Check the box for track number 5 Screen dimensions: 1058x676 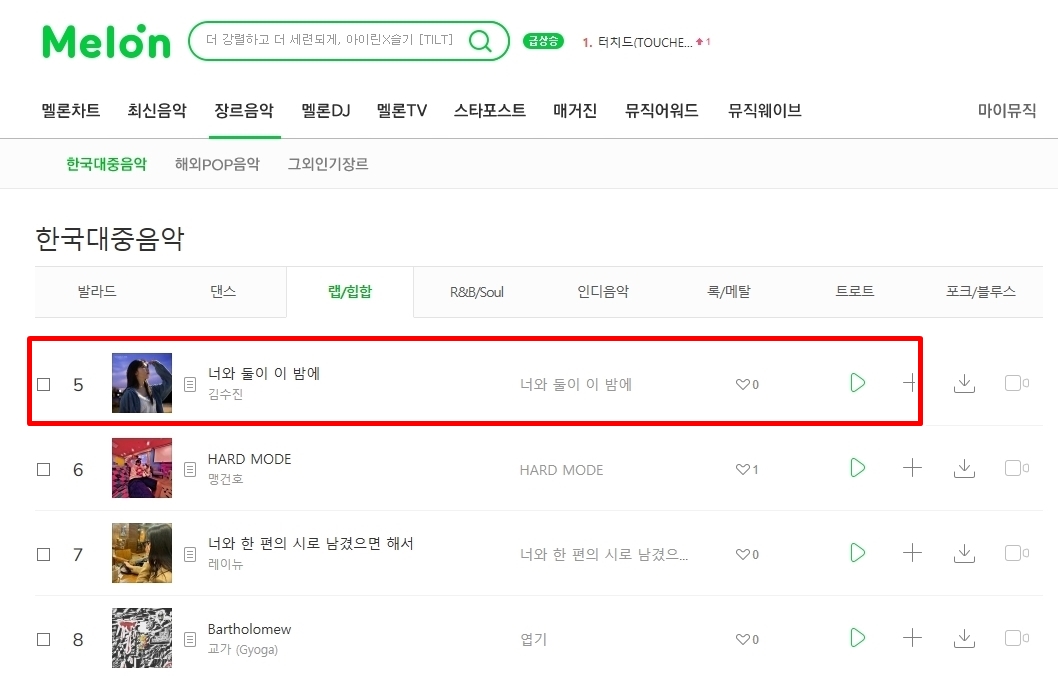tap(44, 385)
